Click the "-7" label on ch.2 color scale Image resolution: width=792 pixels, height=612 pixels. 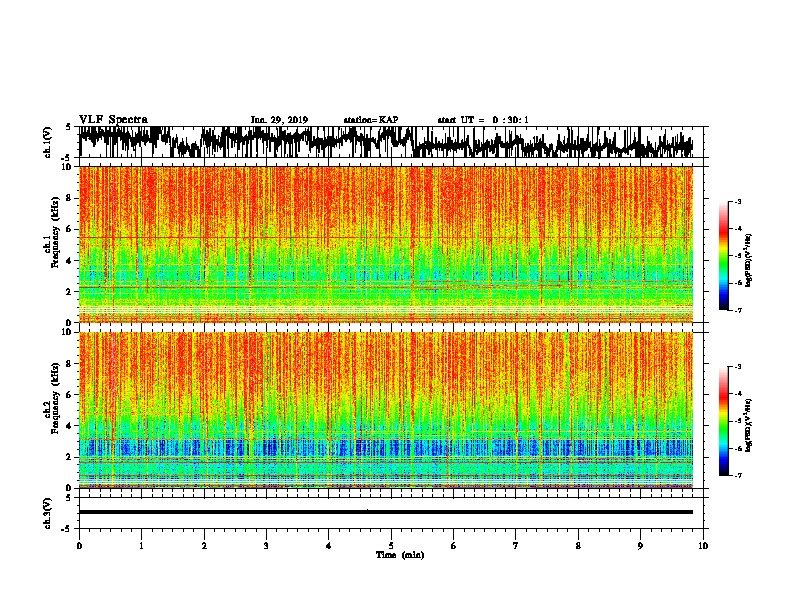738,475
